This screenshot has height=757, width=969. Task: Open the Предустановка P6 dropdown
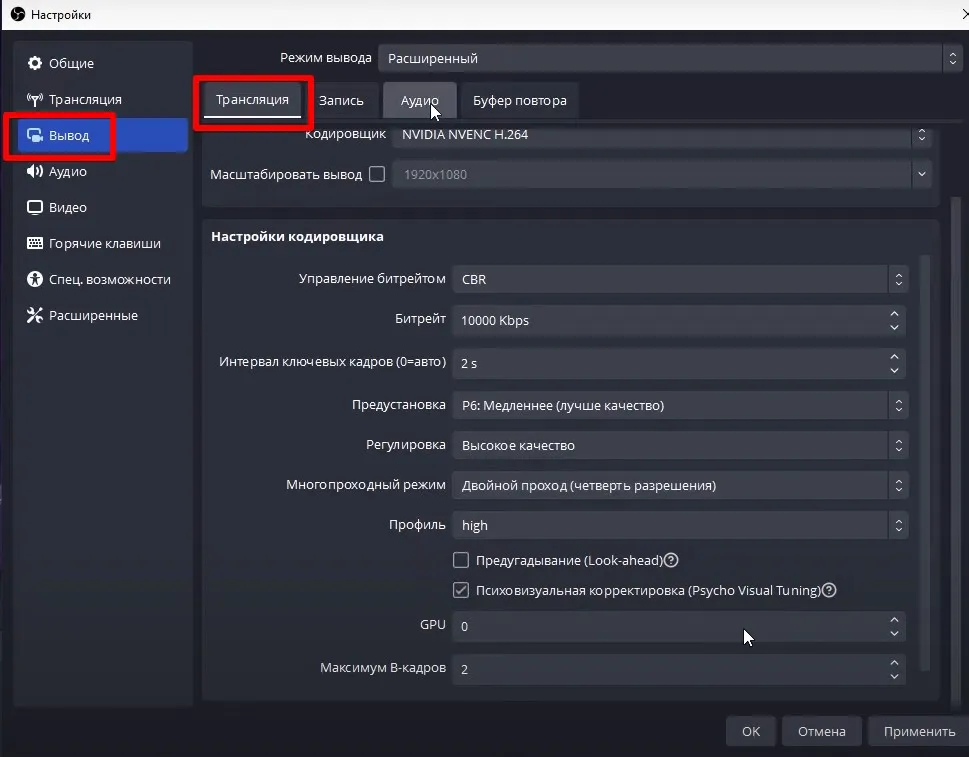pyautogui.click(x=680, y=405)
